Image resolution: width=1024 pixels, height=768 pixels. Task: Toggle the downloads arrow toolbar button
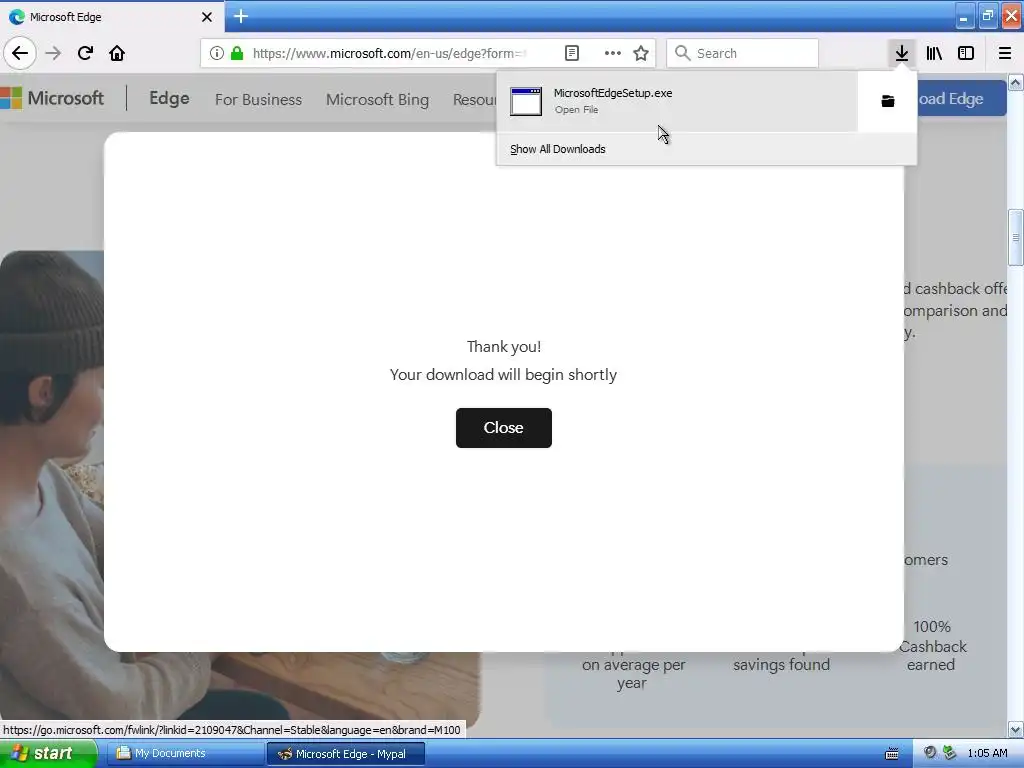click(x=902, y=53)
